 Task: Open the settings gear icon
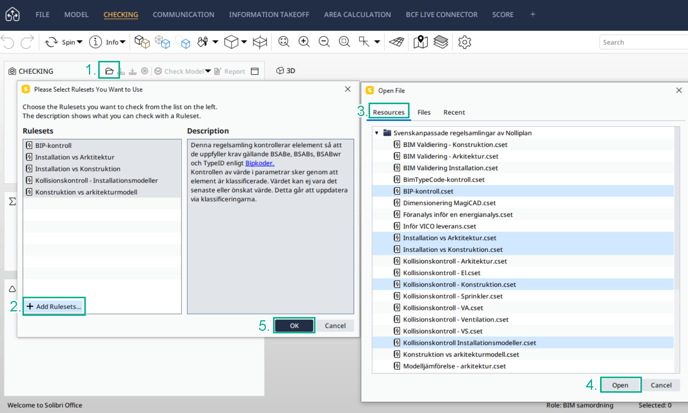(464, 42)
